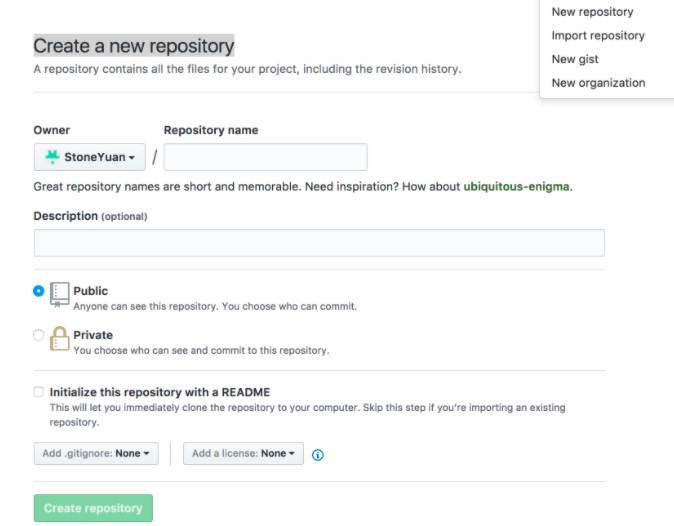Click the Initialize this repository label text
Screen dimensions: 674x526
tap(160, 392)
